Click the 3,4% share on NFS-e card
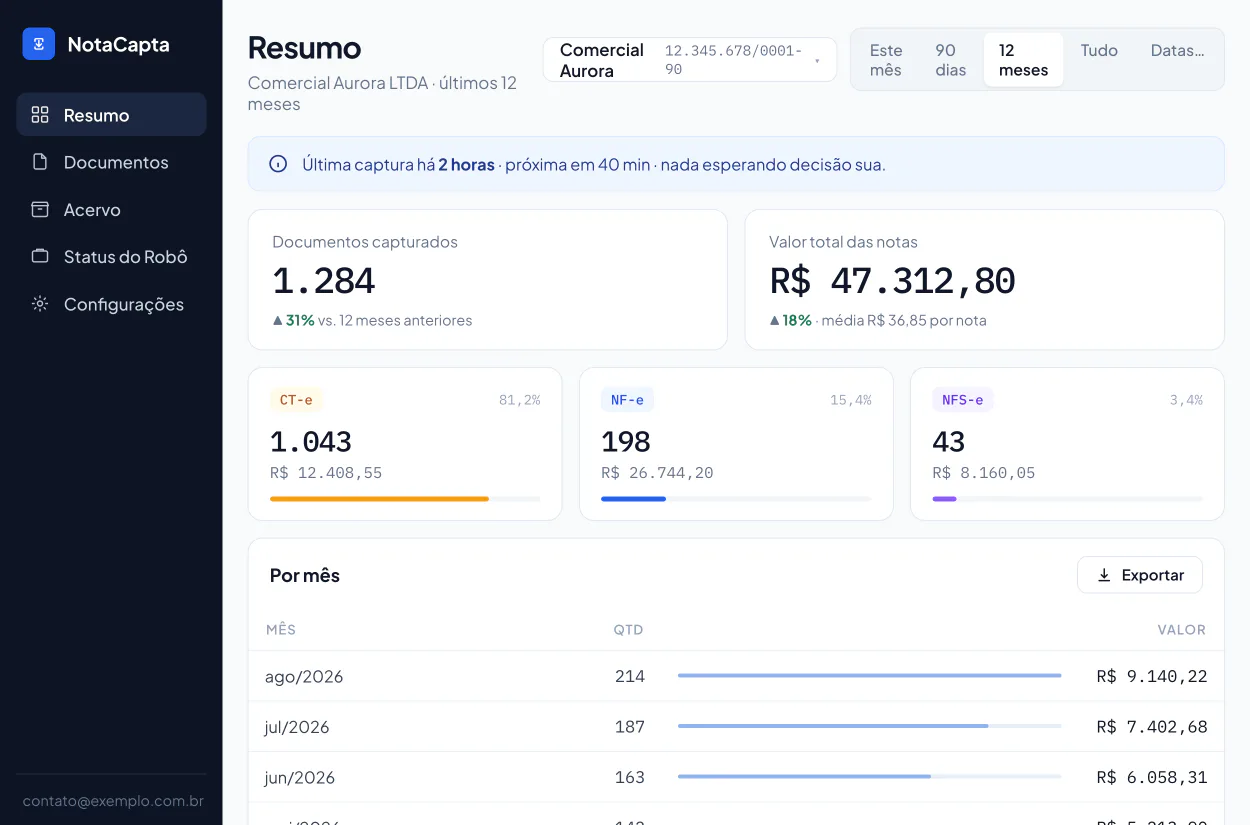The height and width of the screenshot is (825, 1250). click(x=1186, y=400)
